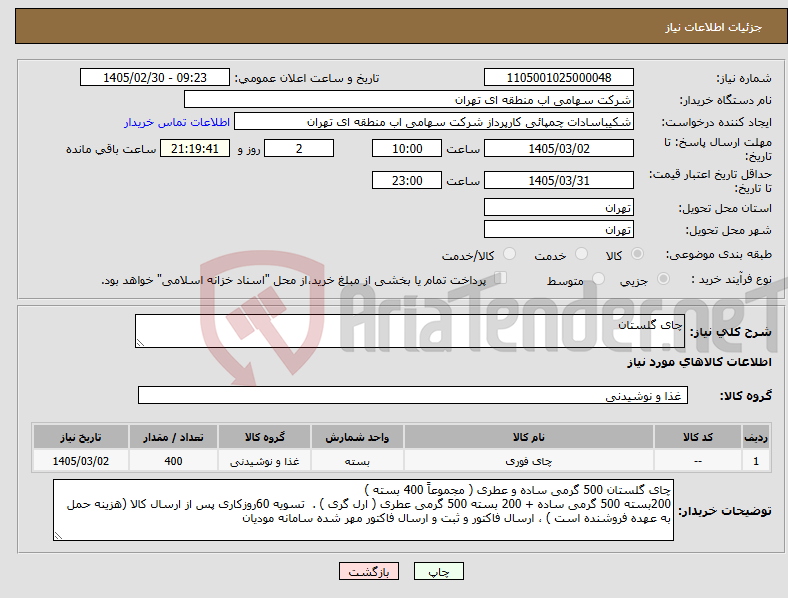Image resolution: width=788 pixels, height=598 pixels.
Task: Click the quantity cell showing 400
Action: [173, 461]
